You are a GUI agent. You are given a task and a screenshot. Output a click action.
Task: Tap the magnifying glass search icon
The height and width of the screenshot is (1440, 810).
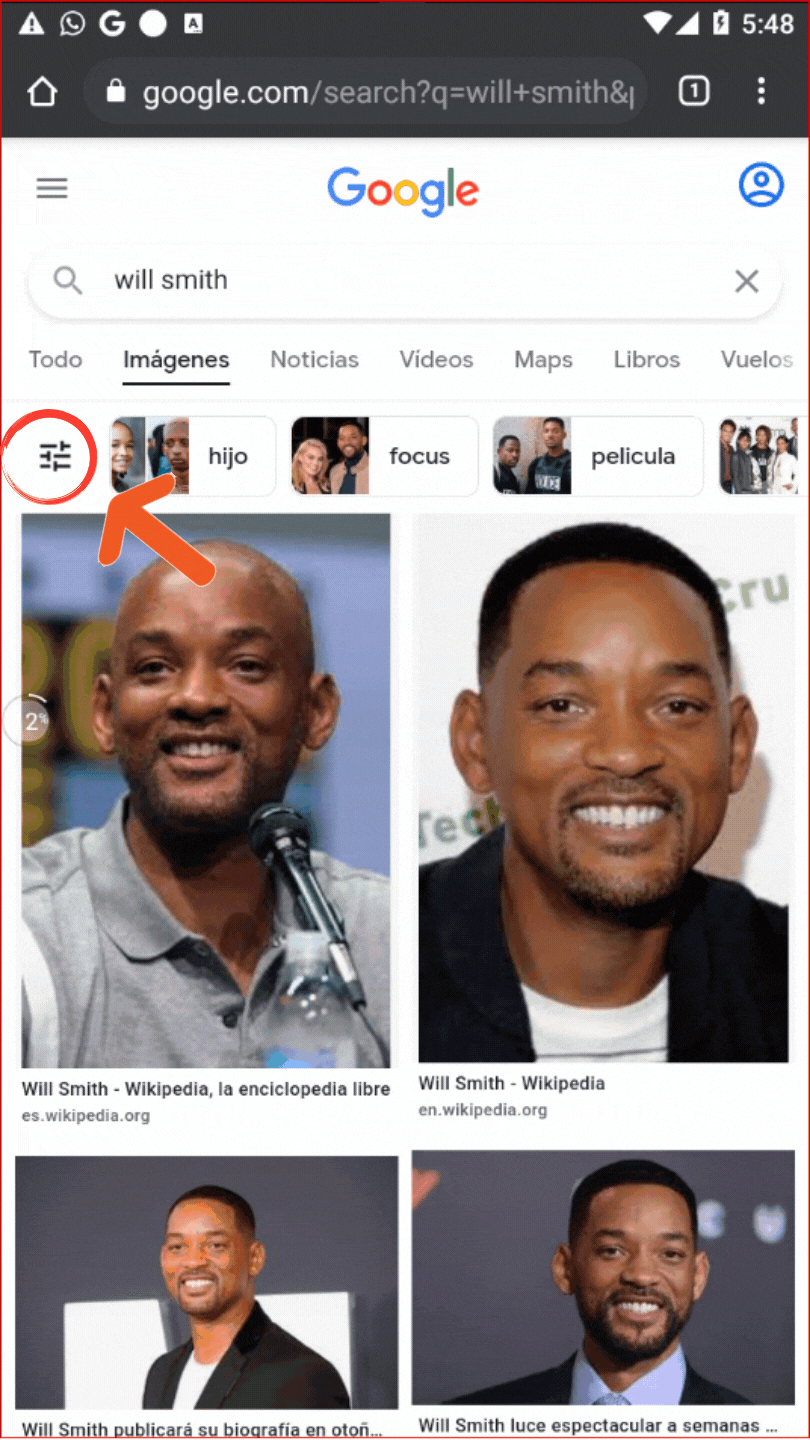pyautogui.click(x=68, y=281)
